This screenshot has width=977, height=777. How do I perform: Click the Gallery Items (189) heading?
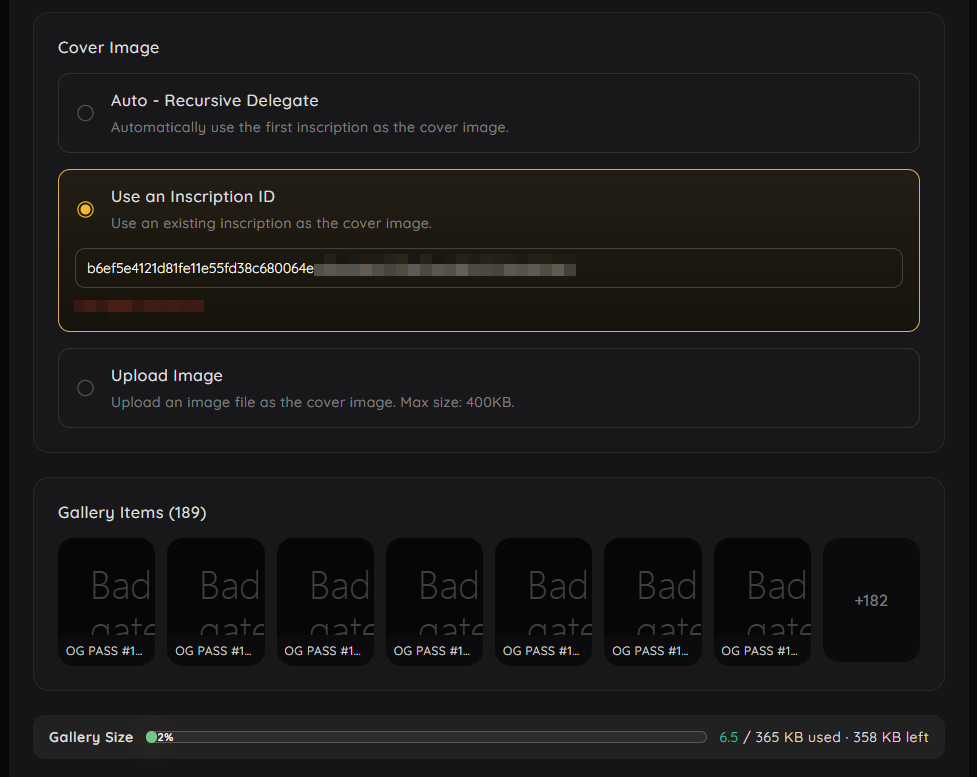(x=132, y=513)
